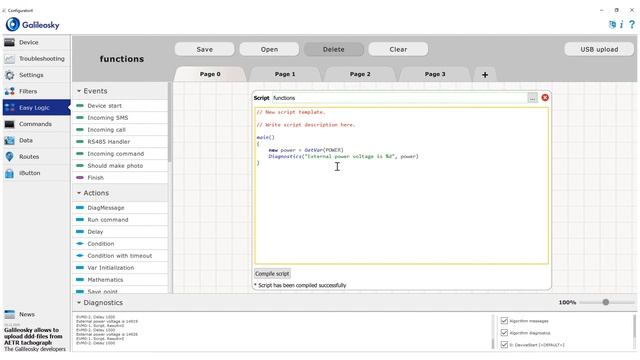This screenshot has width=640, height=360.
Task: Click the Galileosky logo
Action: [33, 24]
